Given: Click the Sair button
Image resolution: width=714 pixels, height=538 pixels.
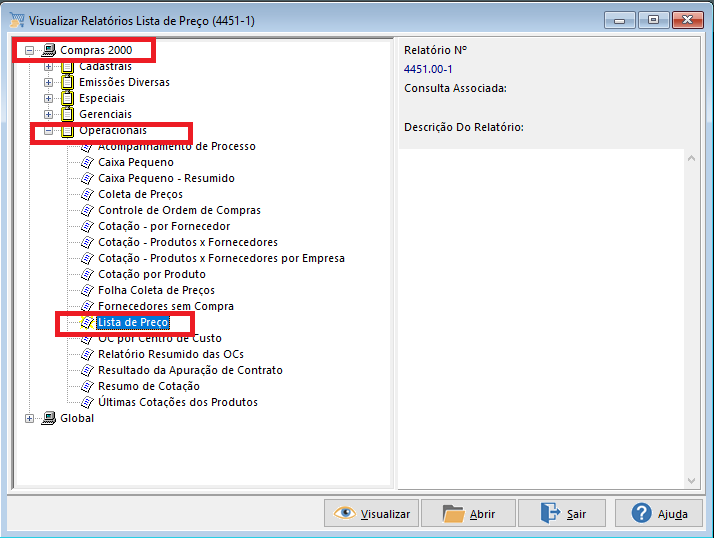Looking at the screenshot, I should click(562, 513).
